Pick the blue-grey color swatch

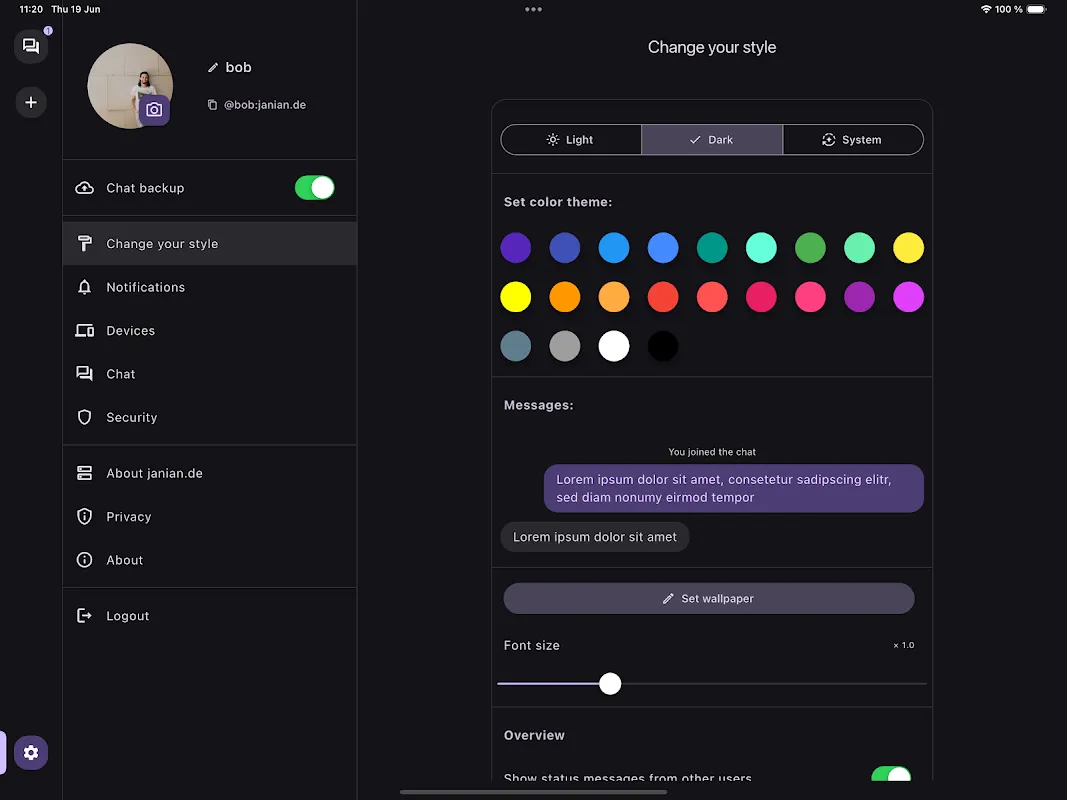point(516,346)
